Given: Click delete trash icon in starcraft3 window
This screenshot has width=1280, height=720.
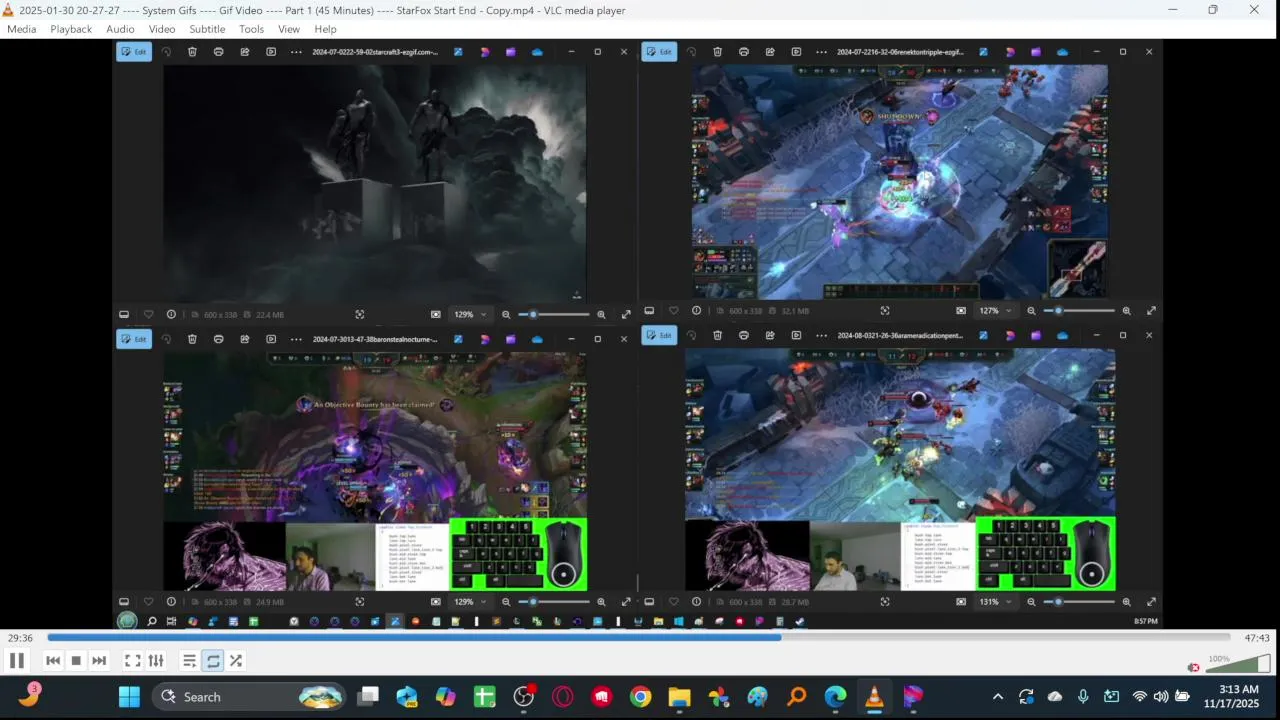Looking at the screenshot, I should 192,52.
